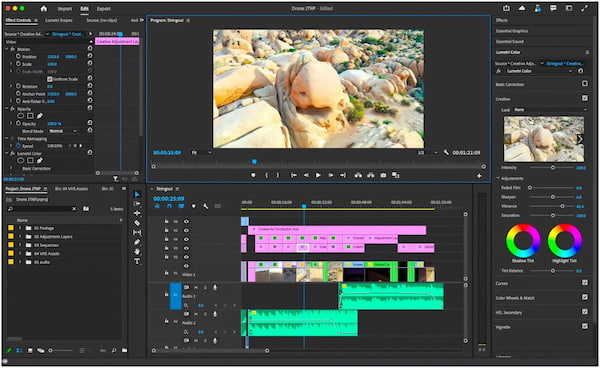Viewport: 600px width, 368px height.
Task: Click Go to Out point button
Action: (x=343, y=175)
